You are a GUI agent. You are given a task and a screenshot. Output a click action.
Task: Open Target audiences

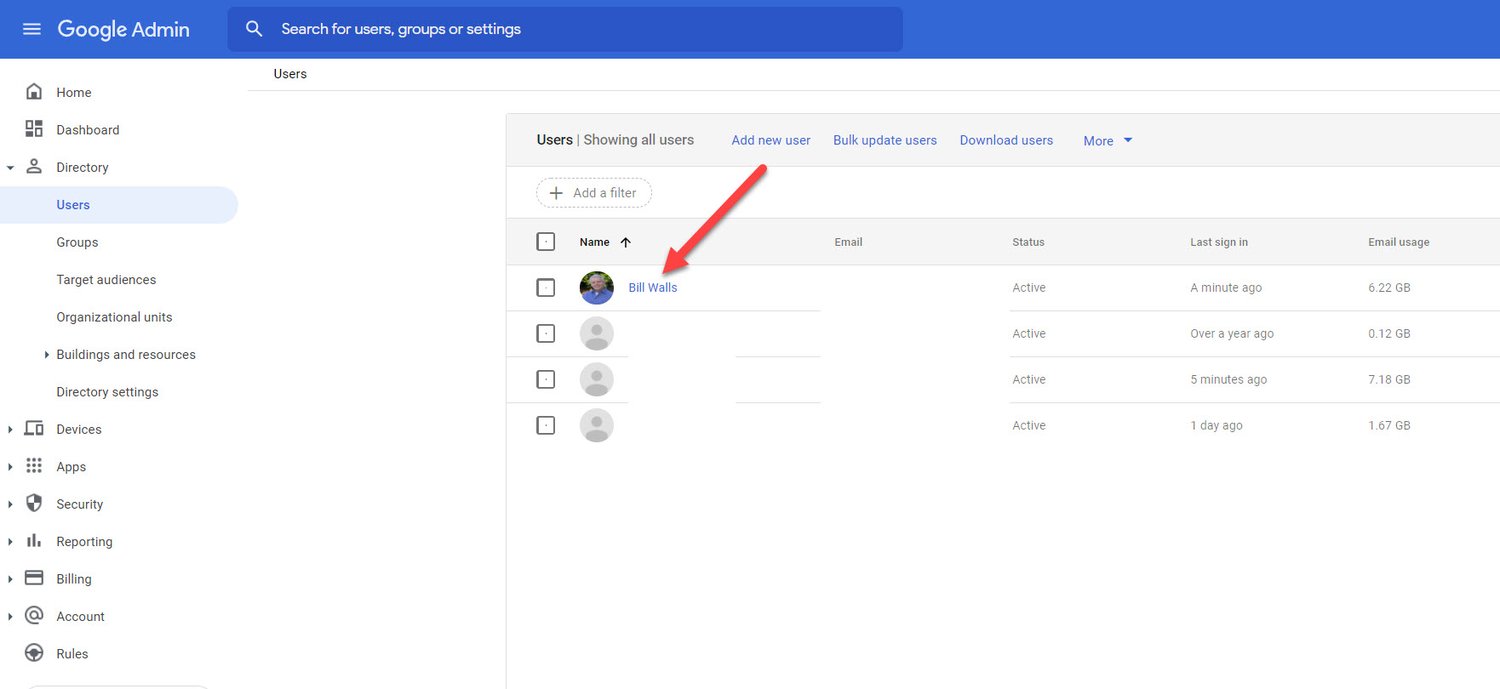coord(106,279)
